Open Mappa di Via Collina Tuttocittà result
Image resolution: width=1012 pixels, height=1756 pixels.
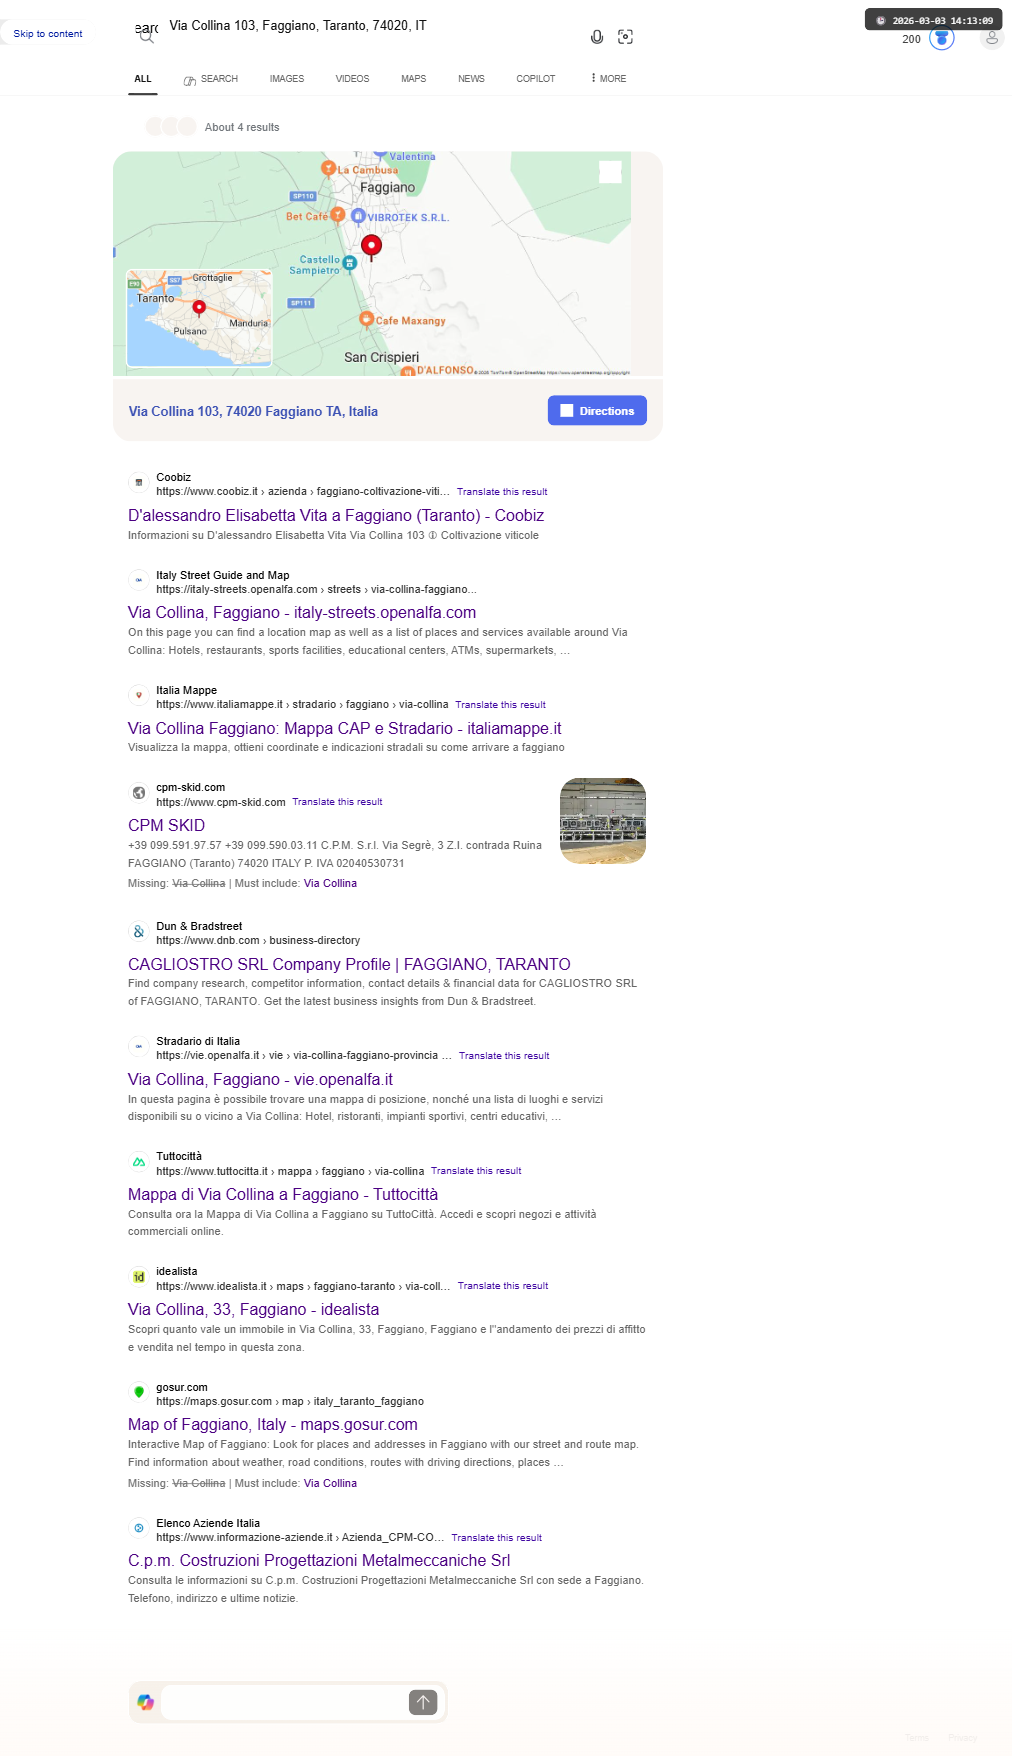pos(283,1195)
